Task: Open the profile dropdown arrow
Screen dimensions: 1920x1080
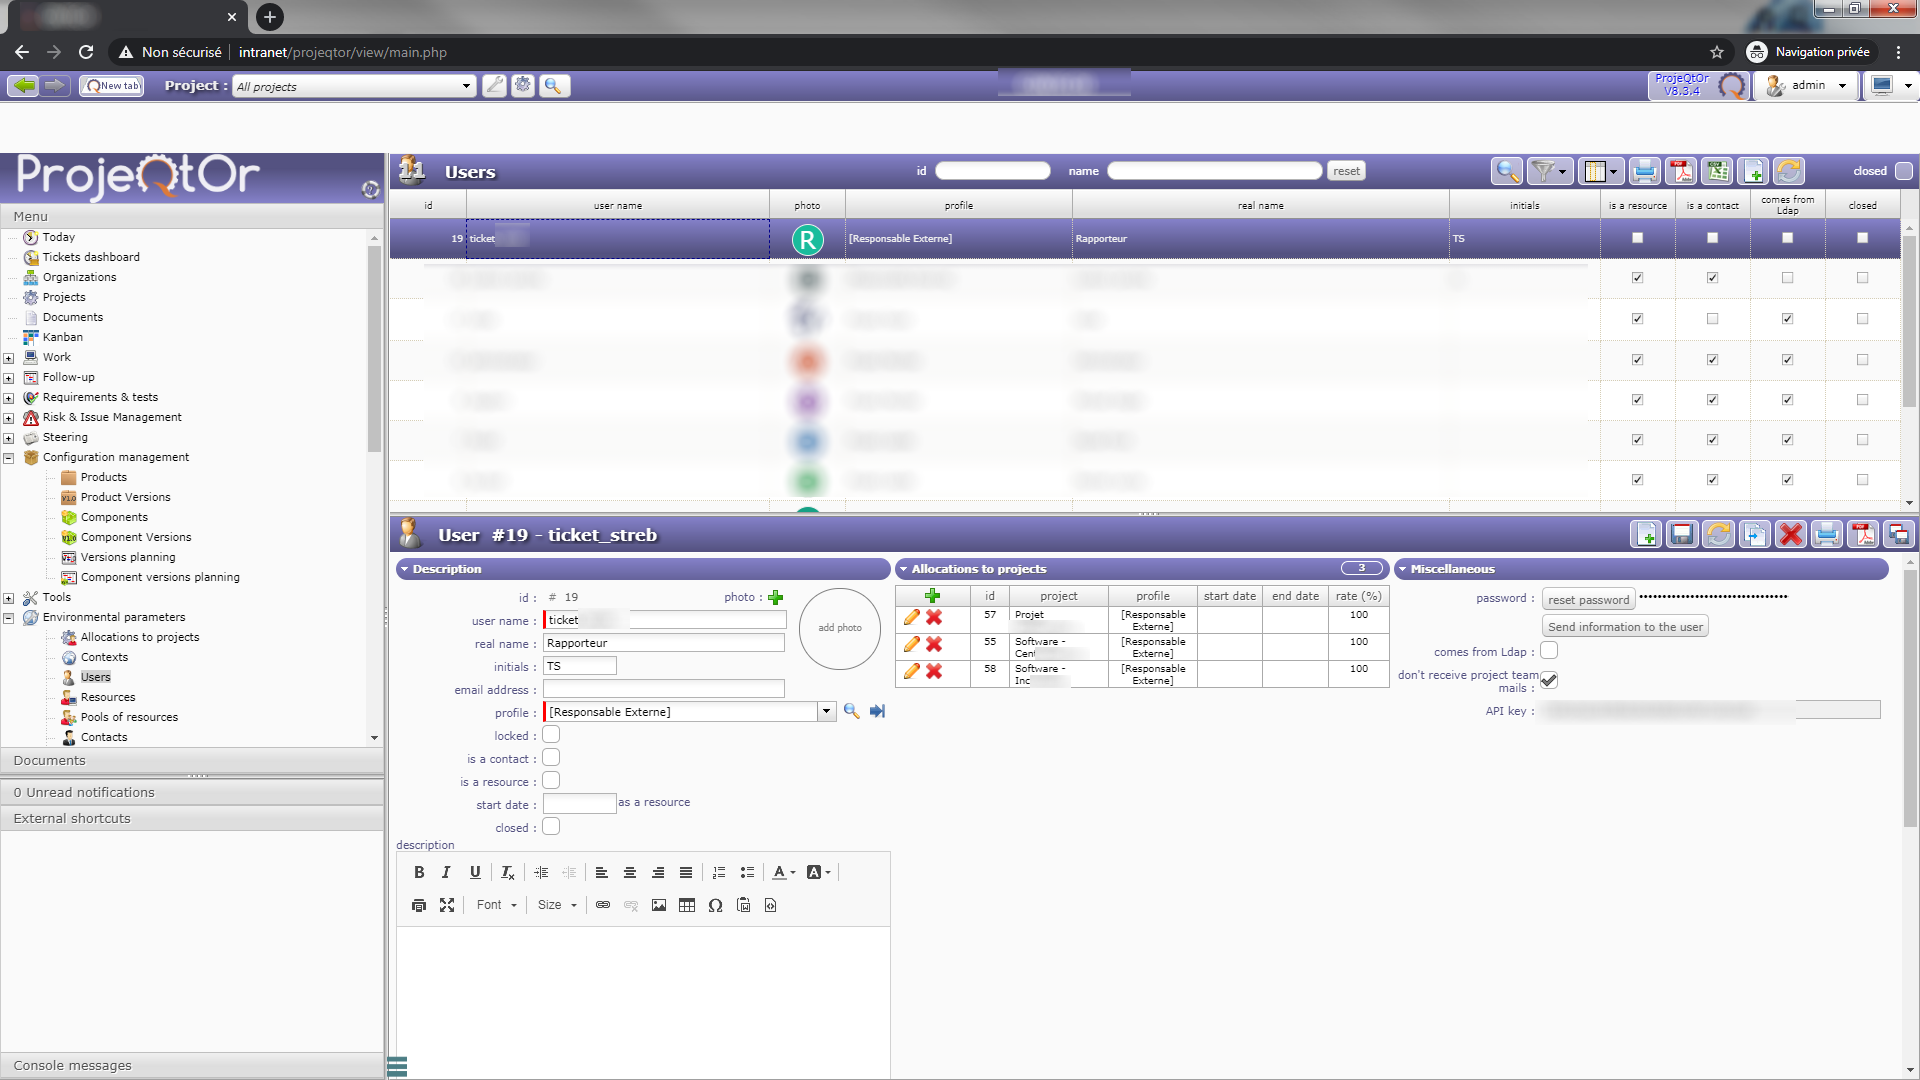Action: pyautogui.click(x=826, y=712)
